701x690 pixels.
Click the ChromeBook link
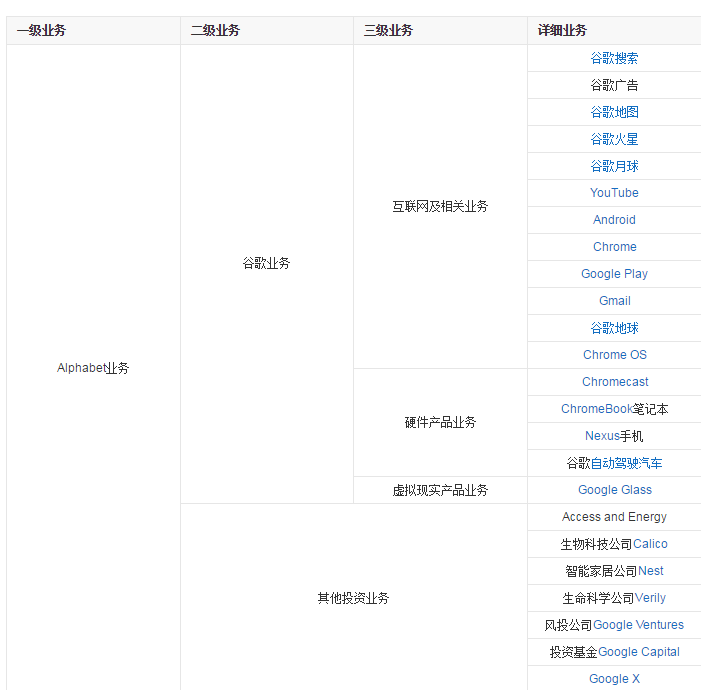pyautogui.click(x=596, y=409)
